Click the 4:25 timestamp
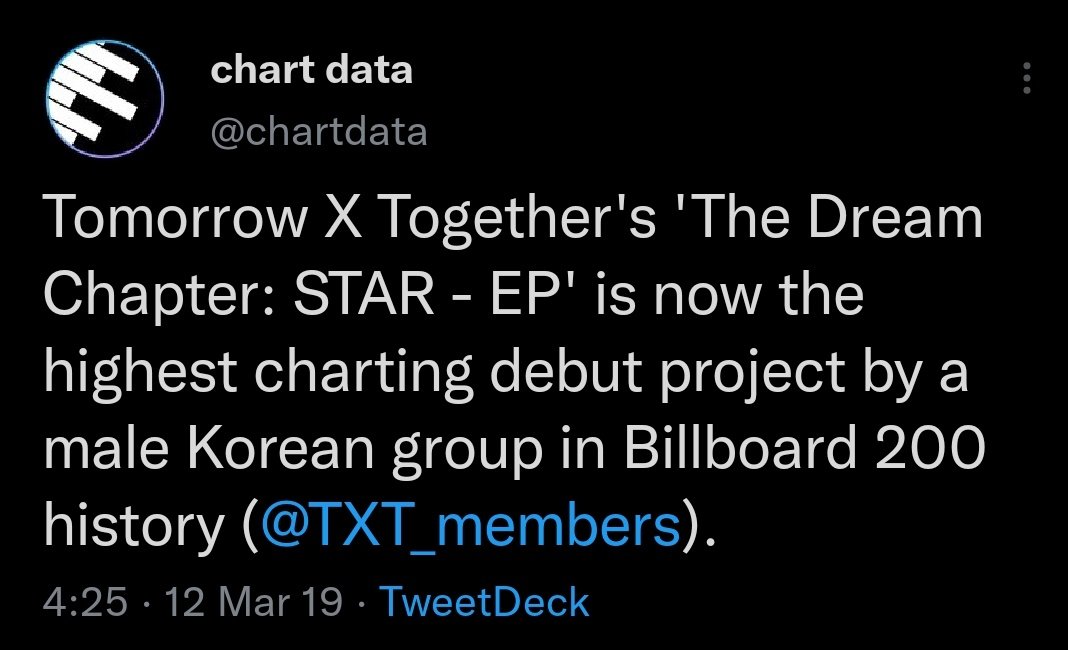 coord(85,602)
